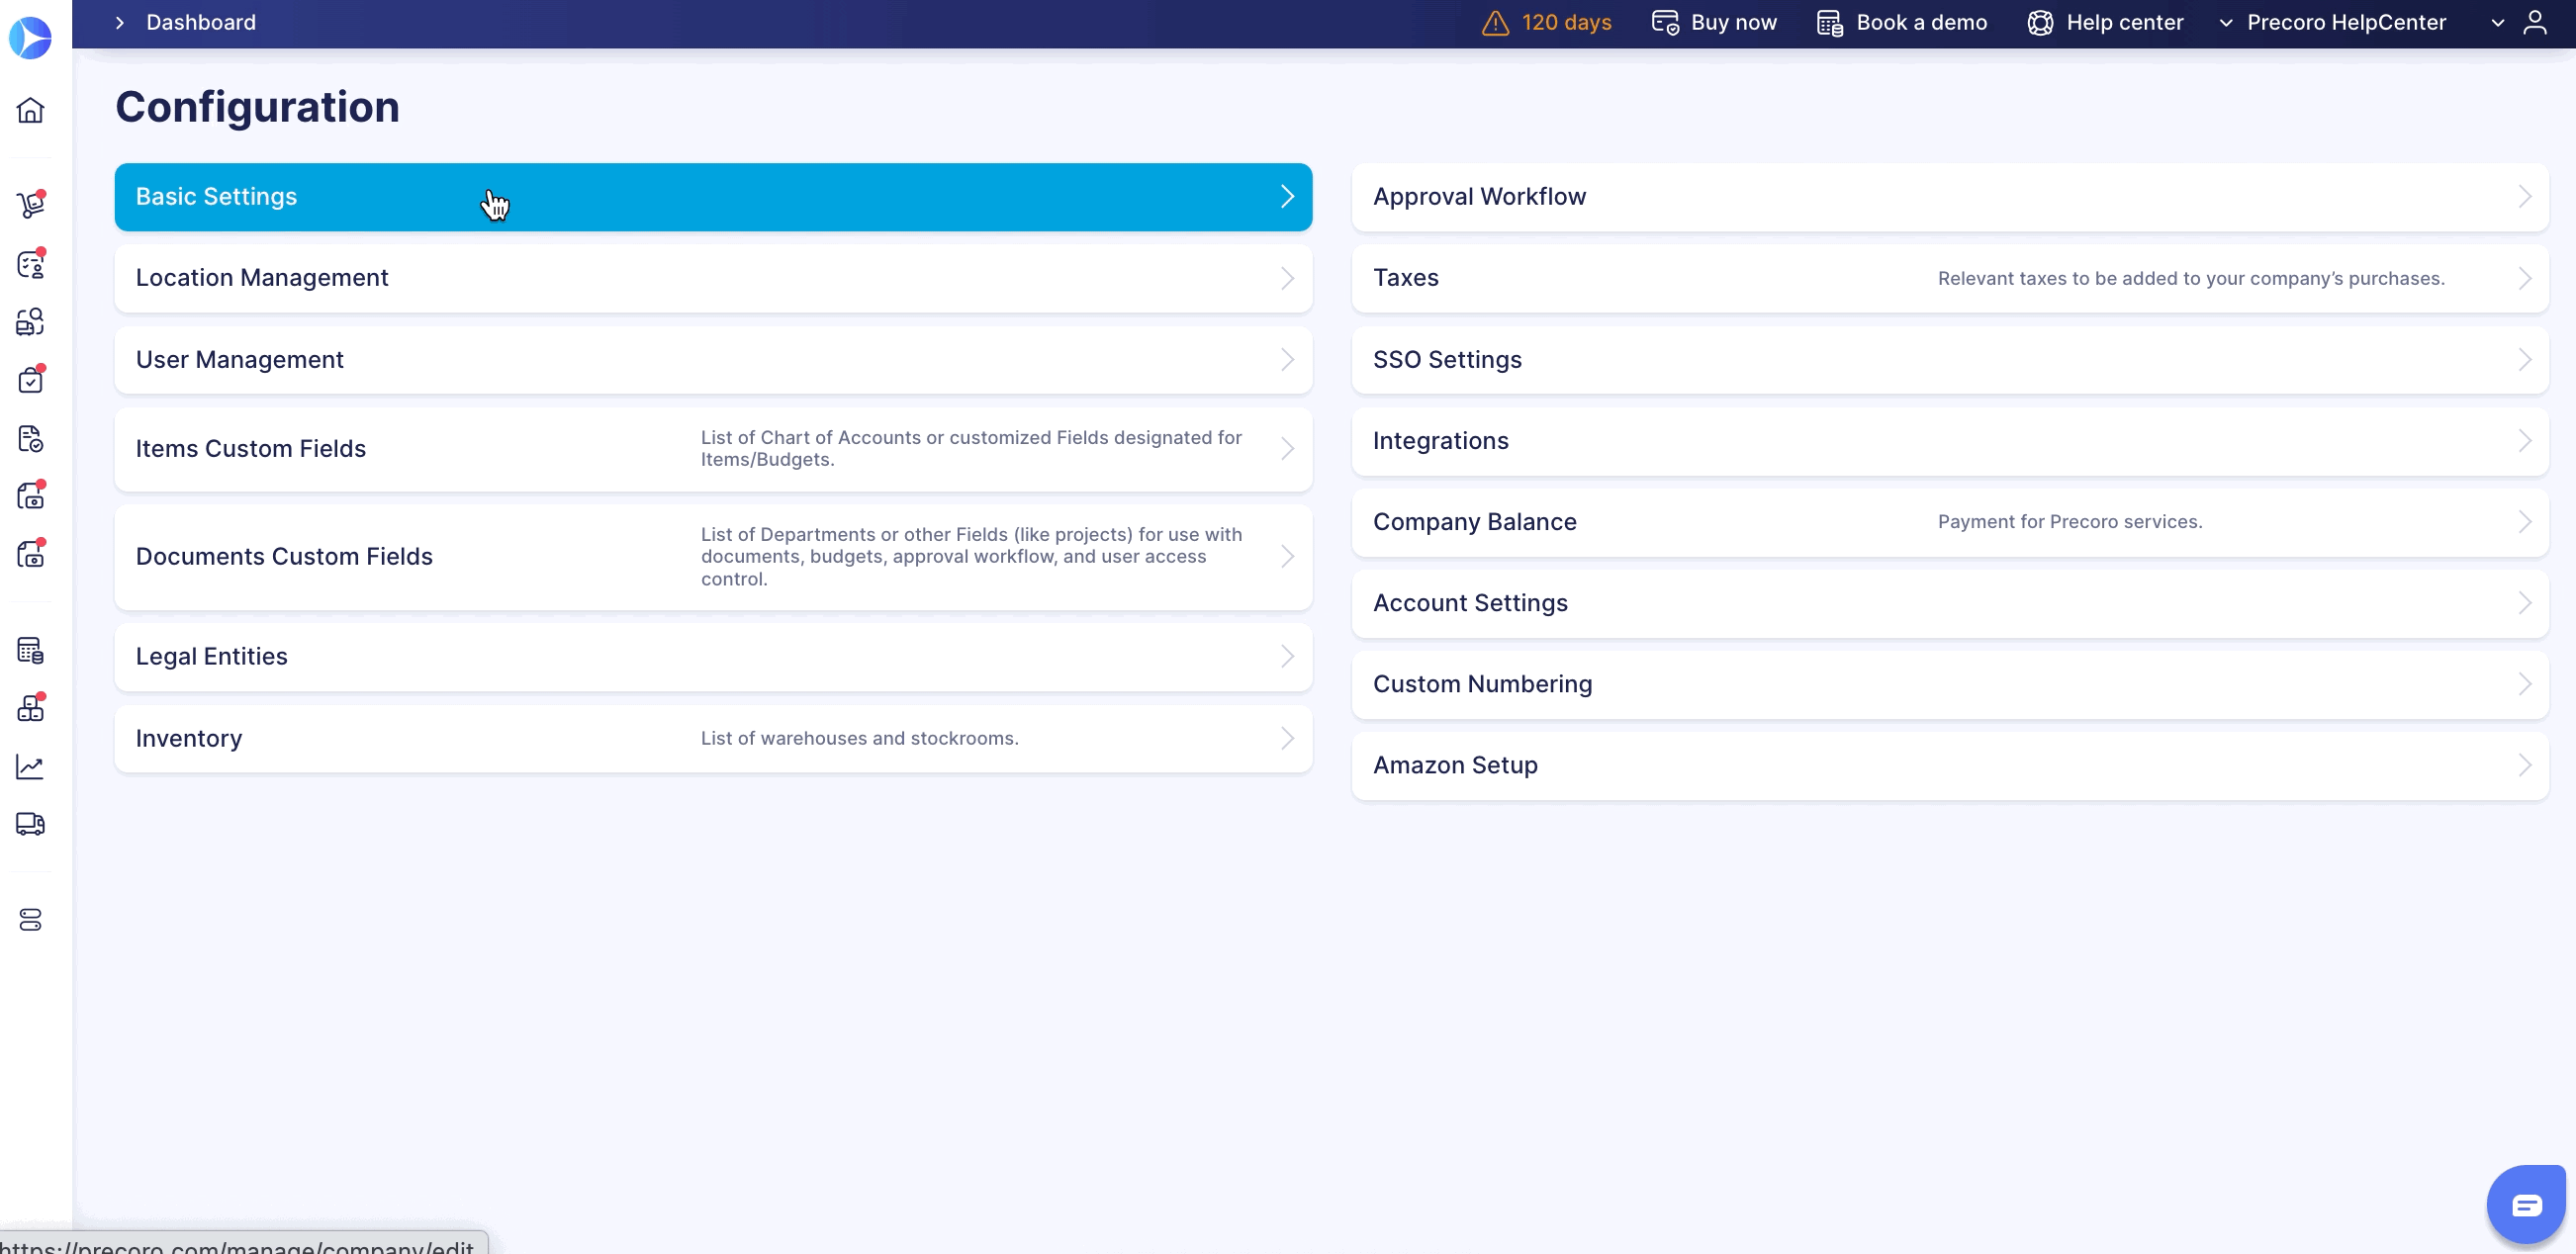Open Approval Workflow settings

click(1949, 197)
